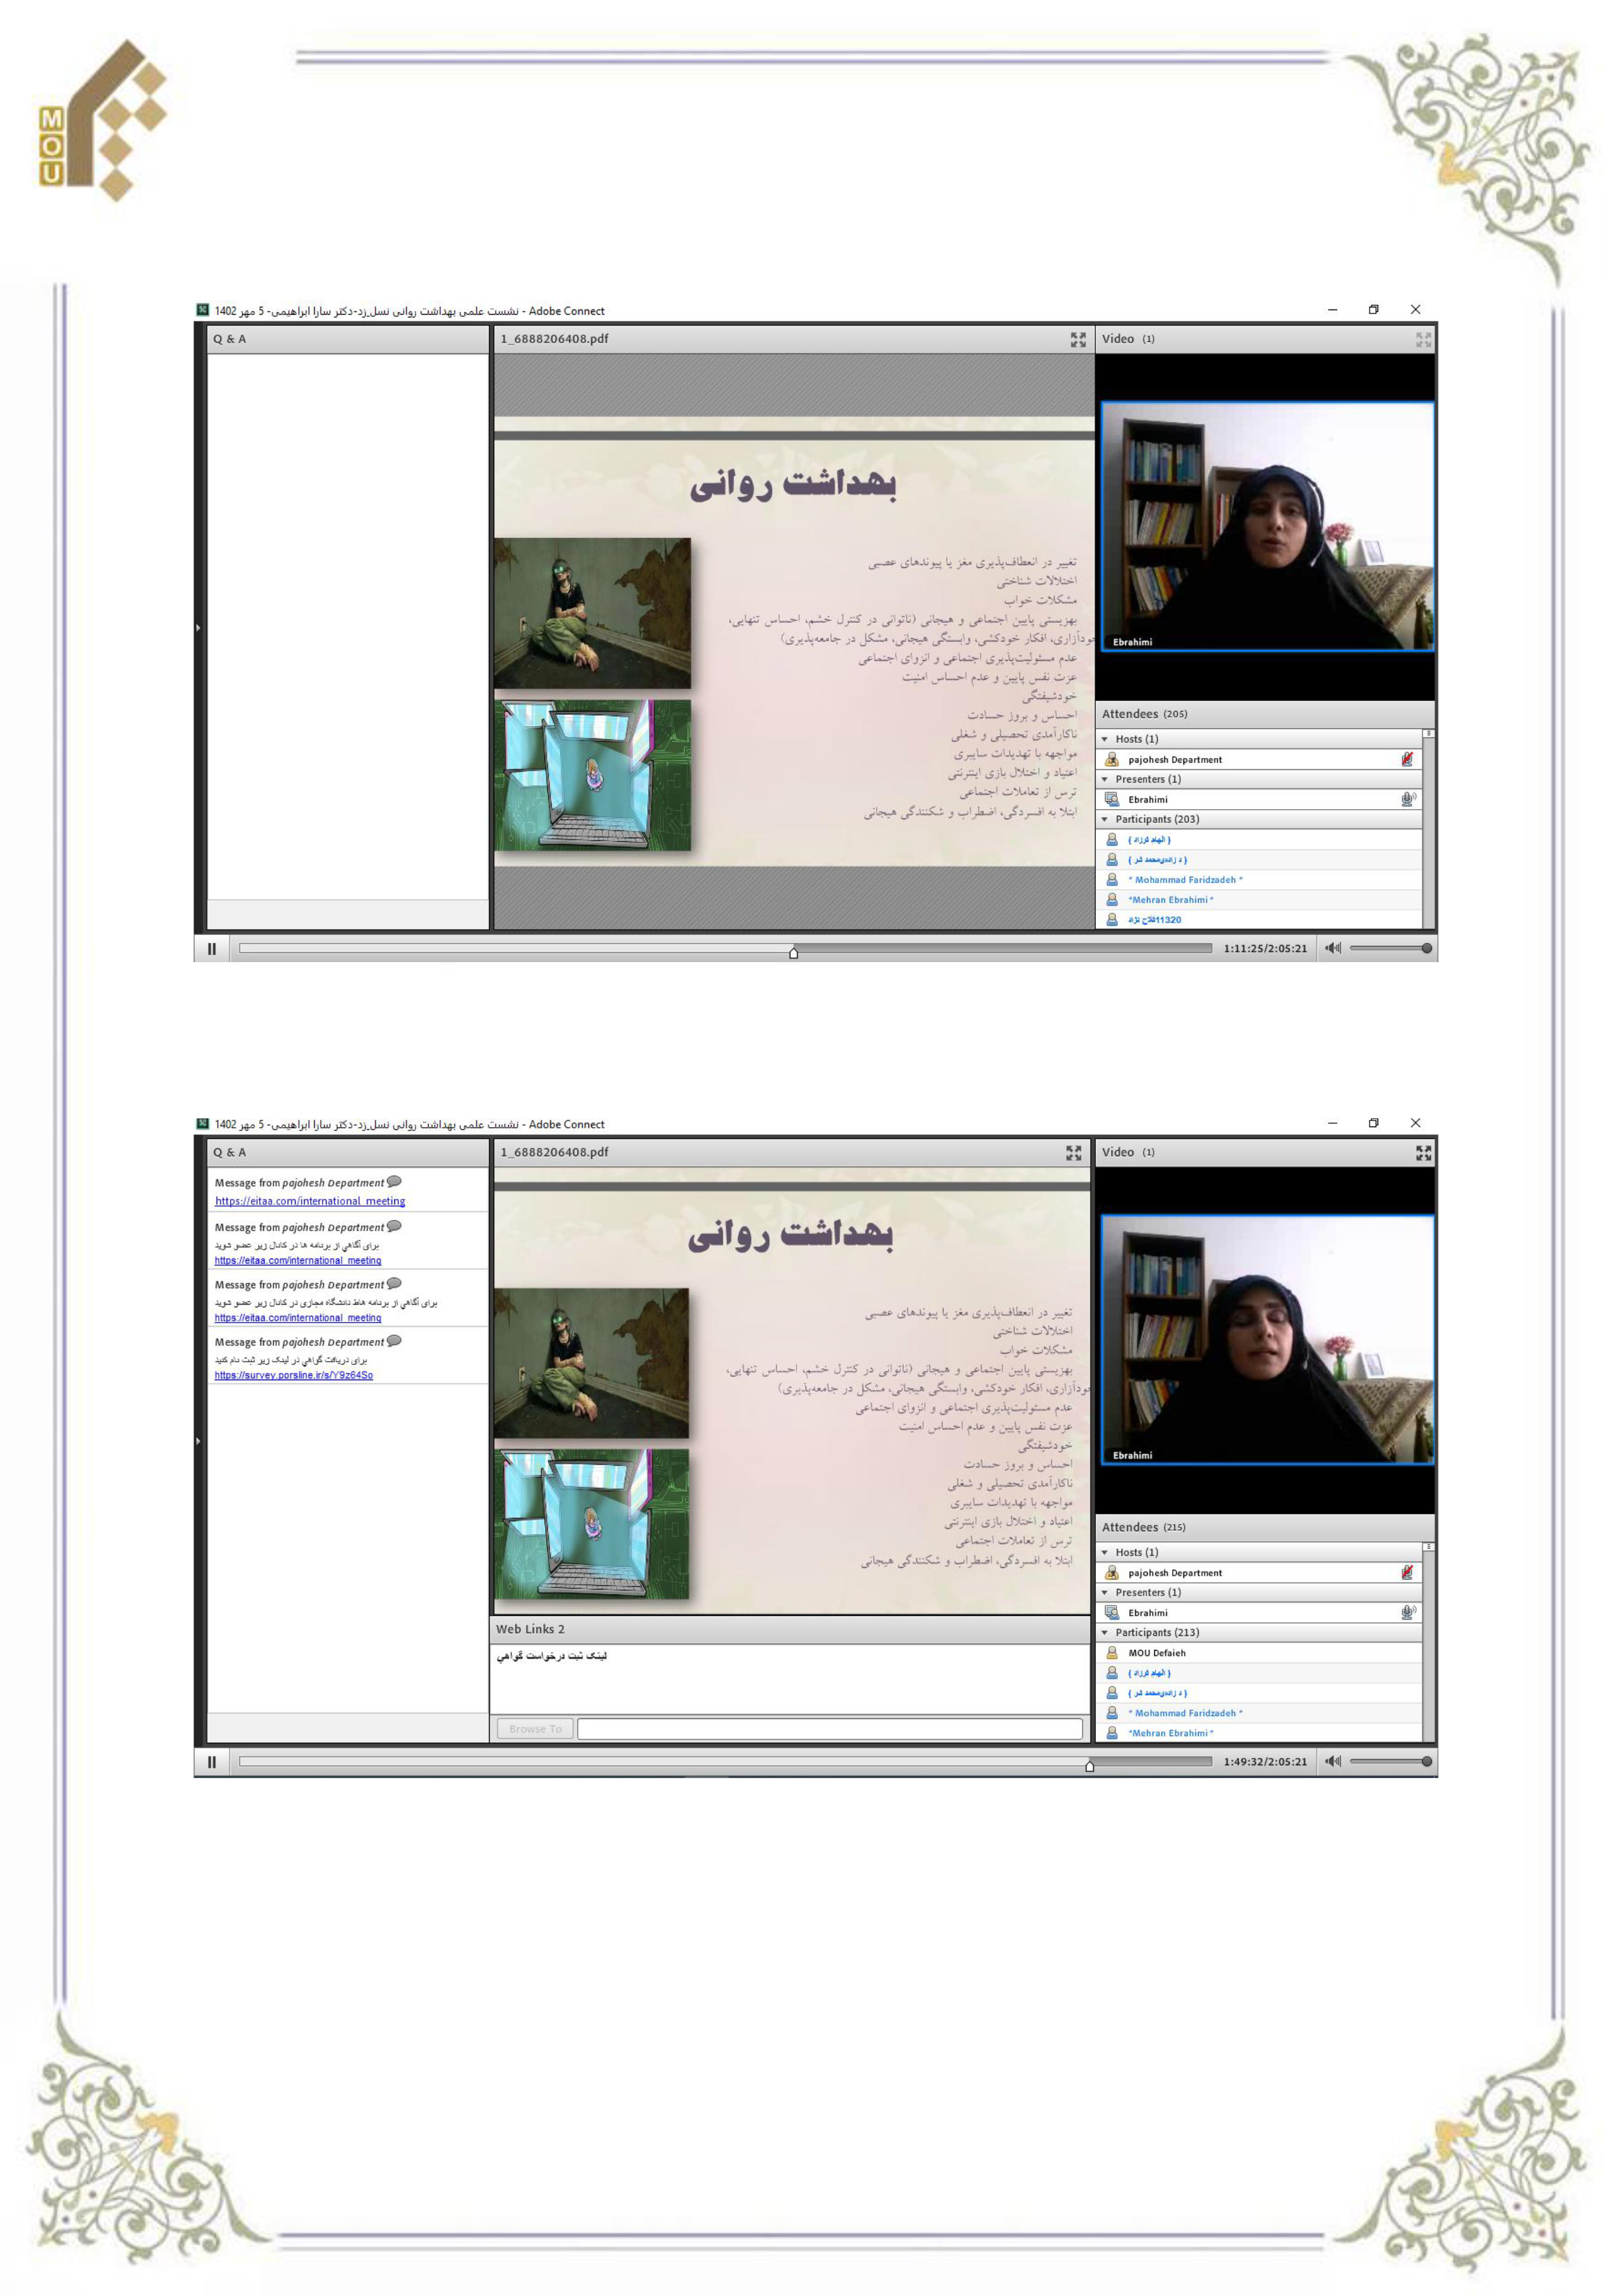1624x2296 pixels.
Task: Select Mehran Ebrahimi under Participants (203)
Action: [x=1259, y=900]
